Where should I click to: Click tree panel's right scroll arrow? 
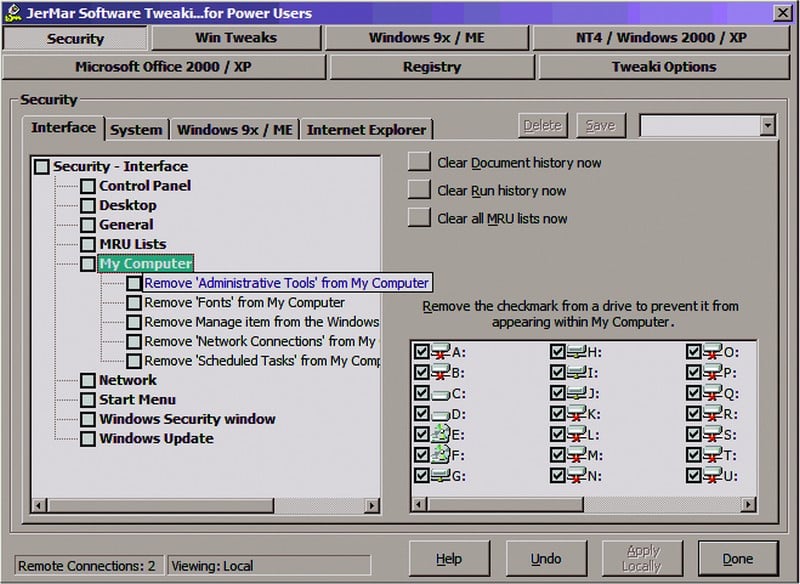click(x=372, y=505)
